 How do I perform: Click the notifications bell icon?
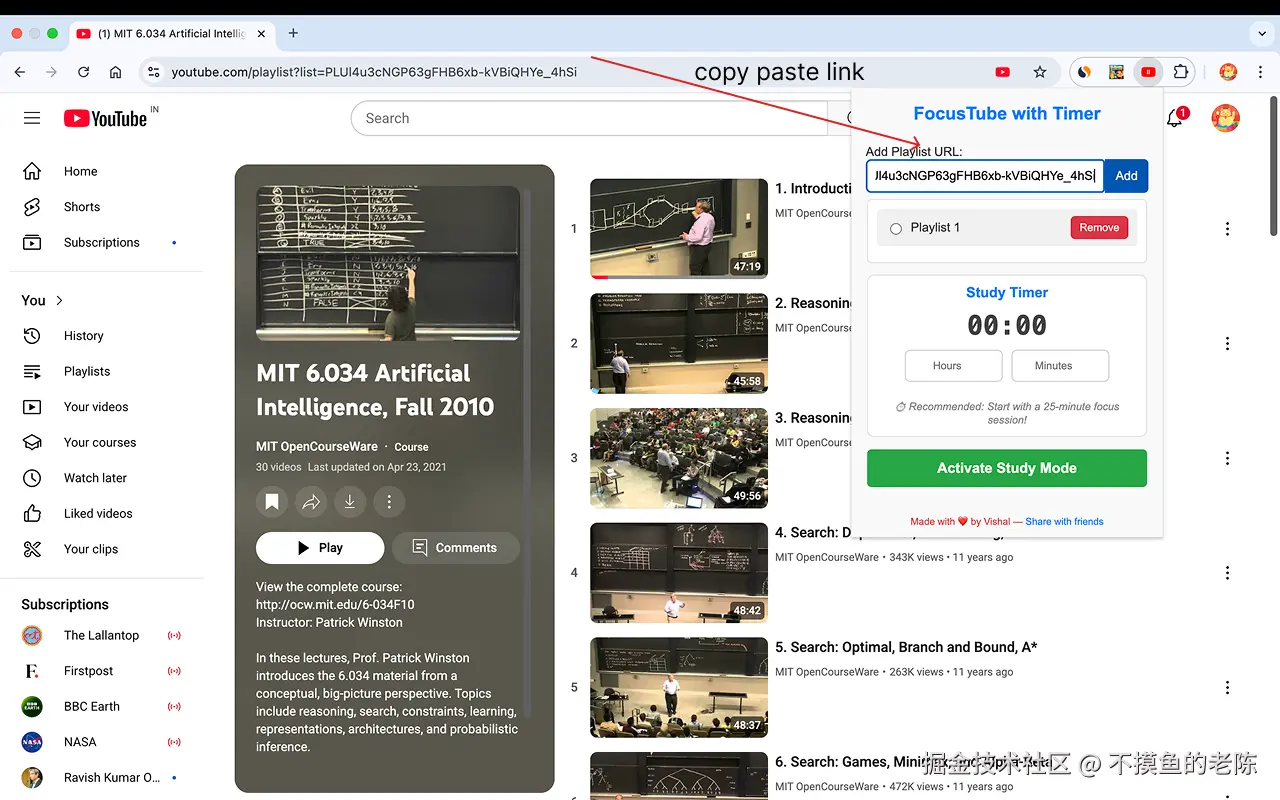click(1176, 118)
